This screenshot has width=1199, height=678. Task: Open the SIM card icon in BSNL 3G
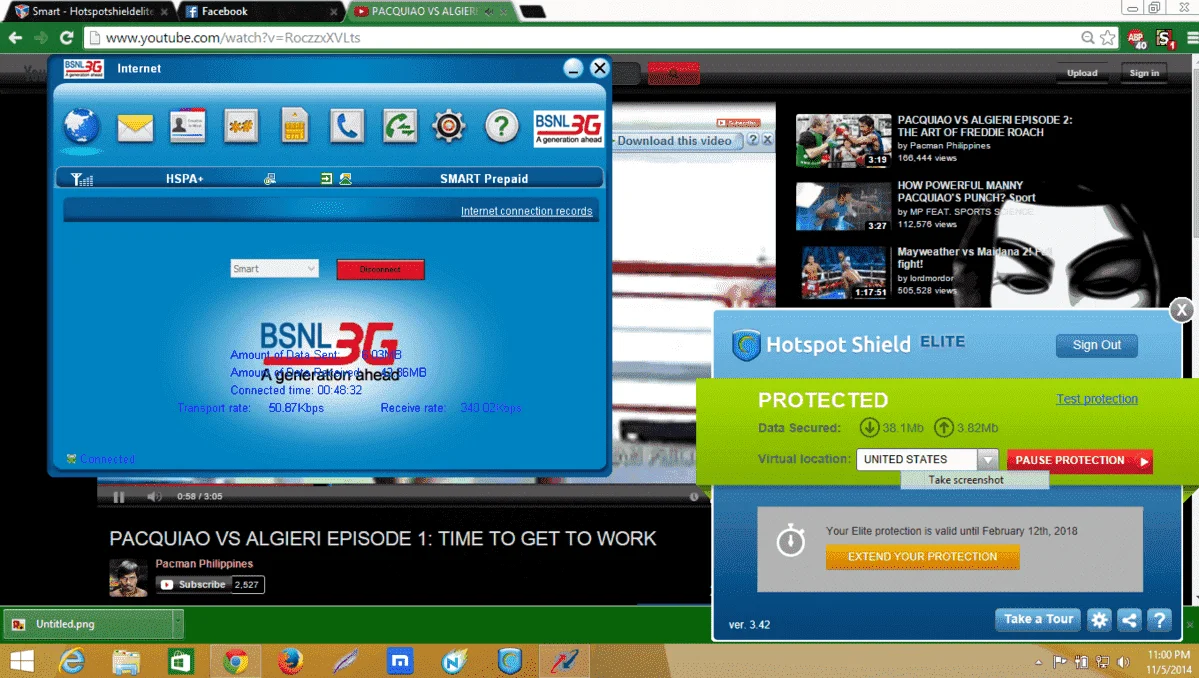pyautogui.click(x=294, y=126)
